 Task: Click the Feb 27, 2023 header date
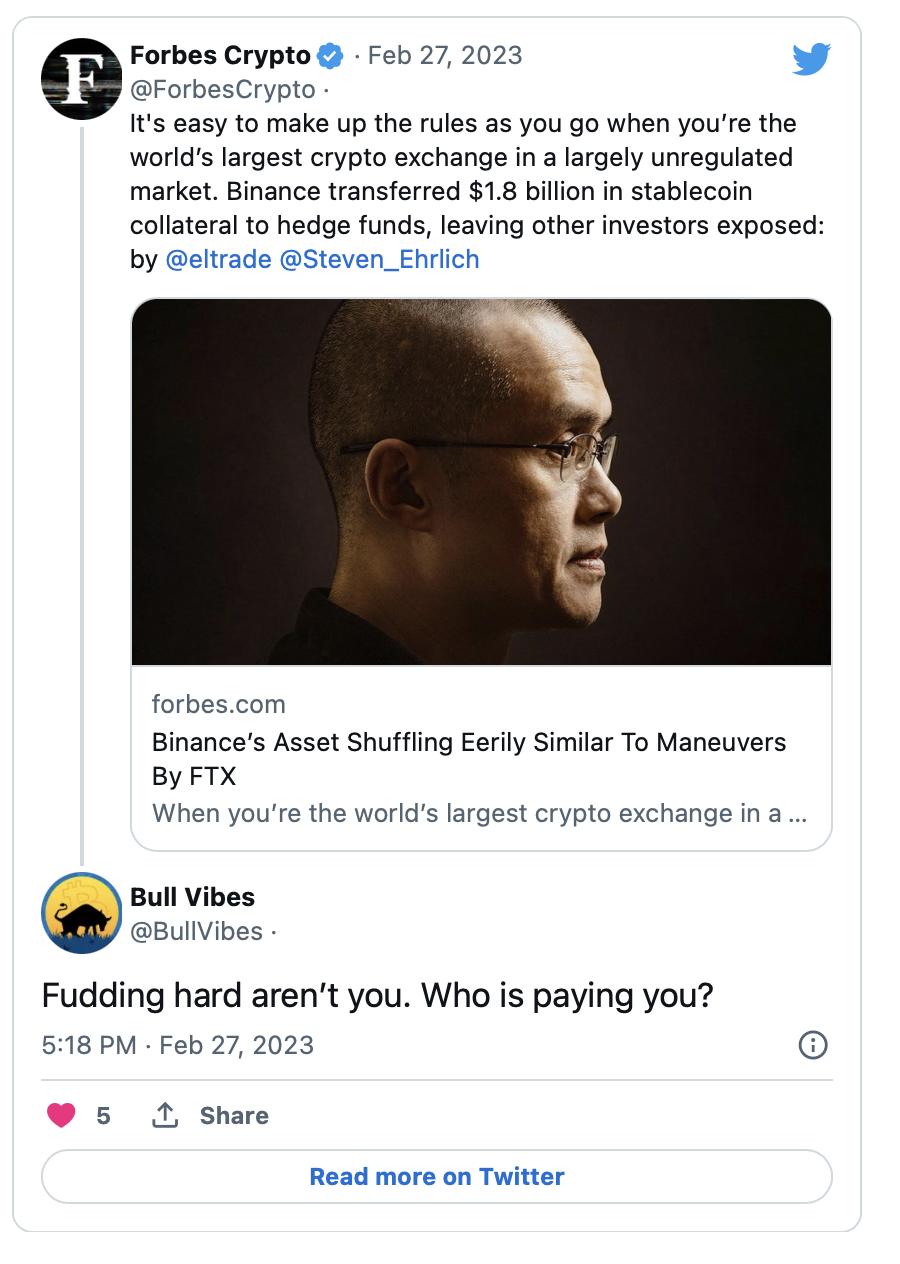tap(445, 55)
